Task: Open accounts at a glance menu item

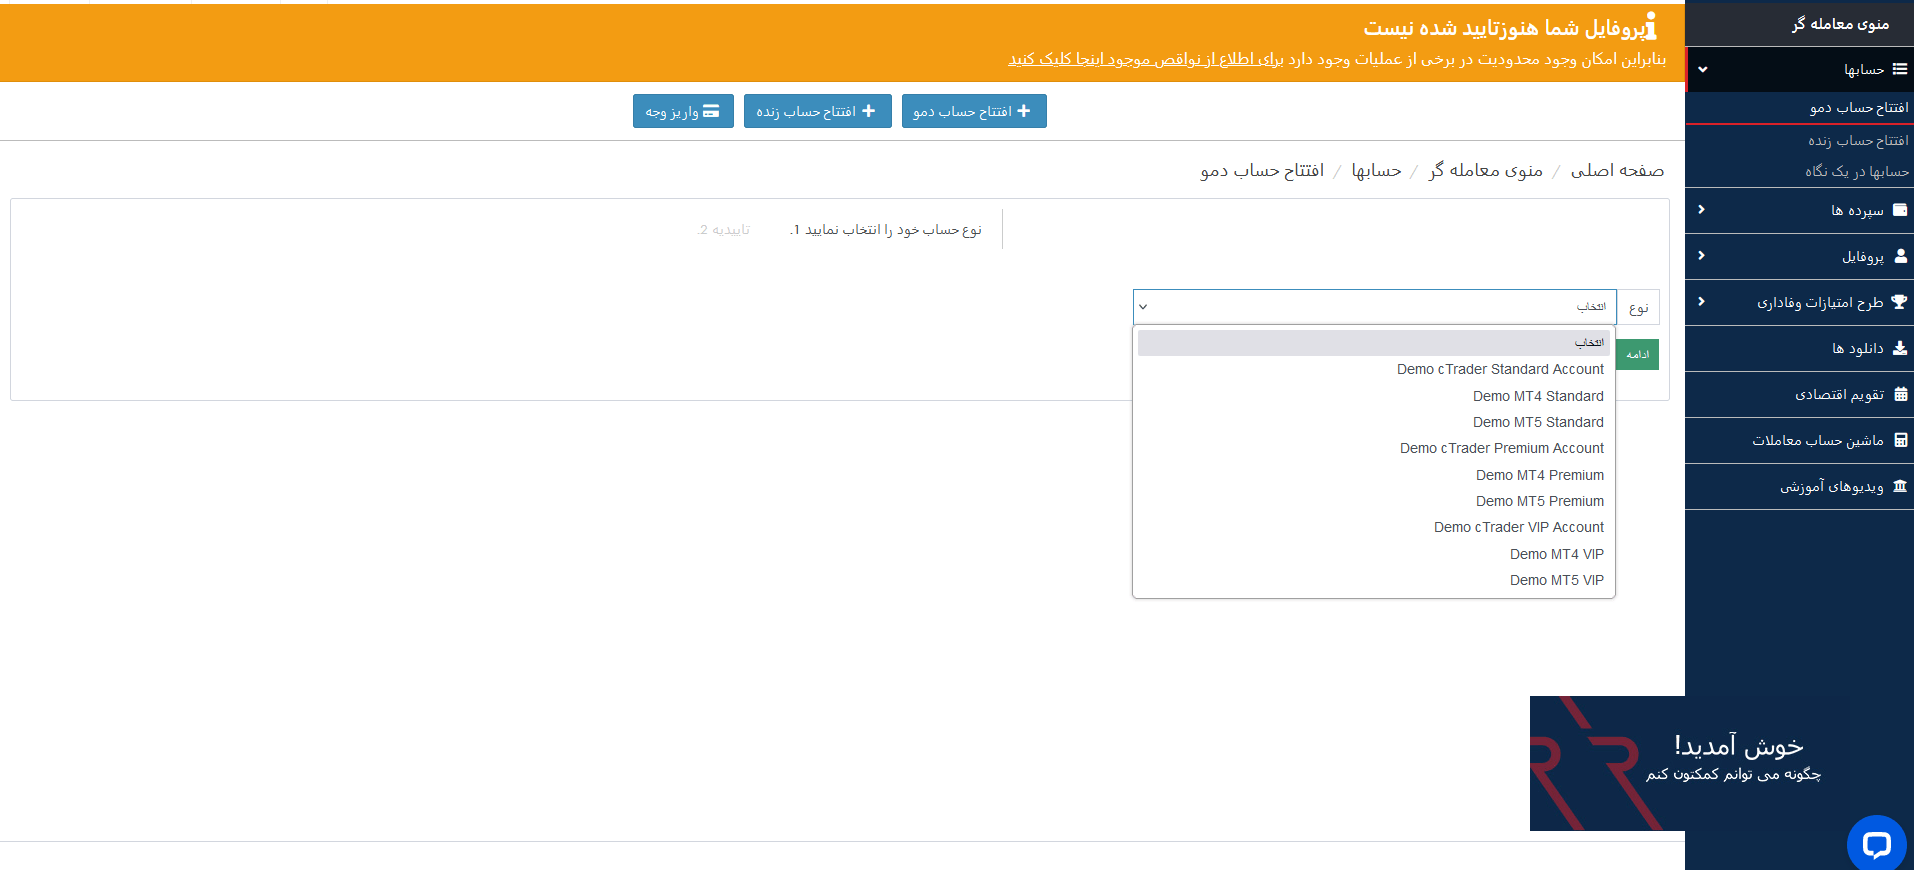Action: (x=1856, y=171)
